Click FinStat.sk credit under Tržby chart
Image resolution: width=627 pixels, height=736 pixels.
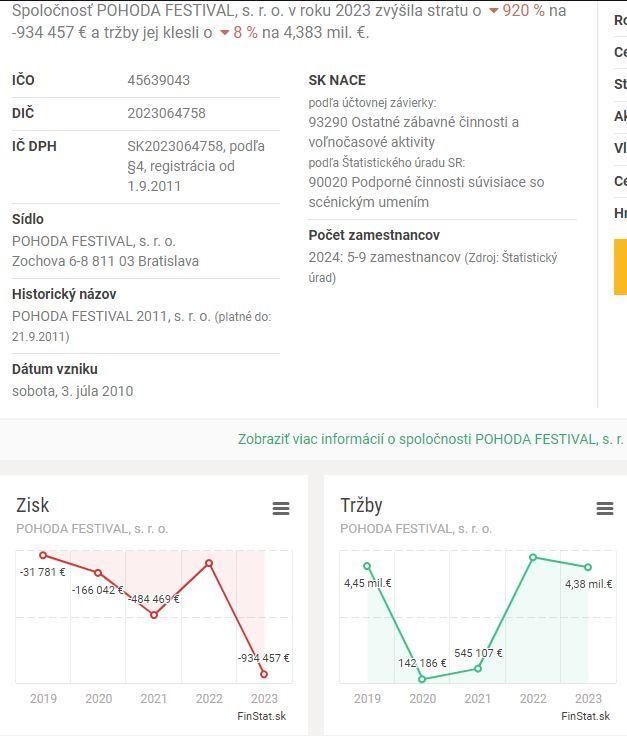click(x=585, y=716)
